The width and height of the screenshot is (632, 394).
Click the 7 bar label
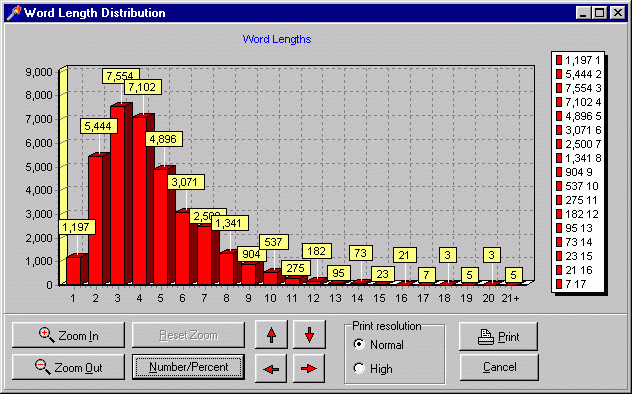click(426, 275)
